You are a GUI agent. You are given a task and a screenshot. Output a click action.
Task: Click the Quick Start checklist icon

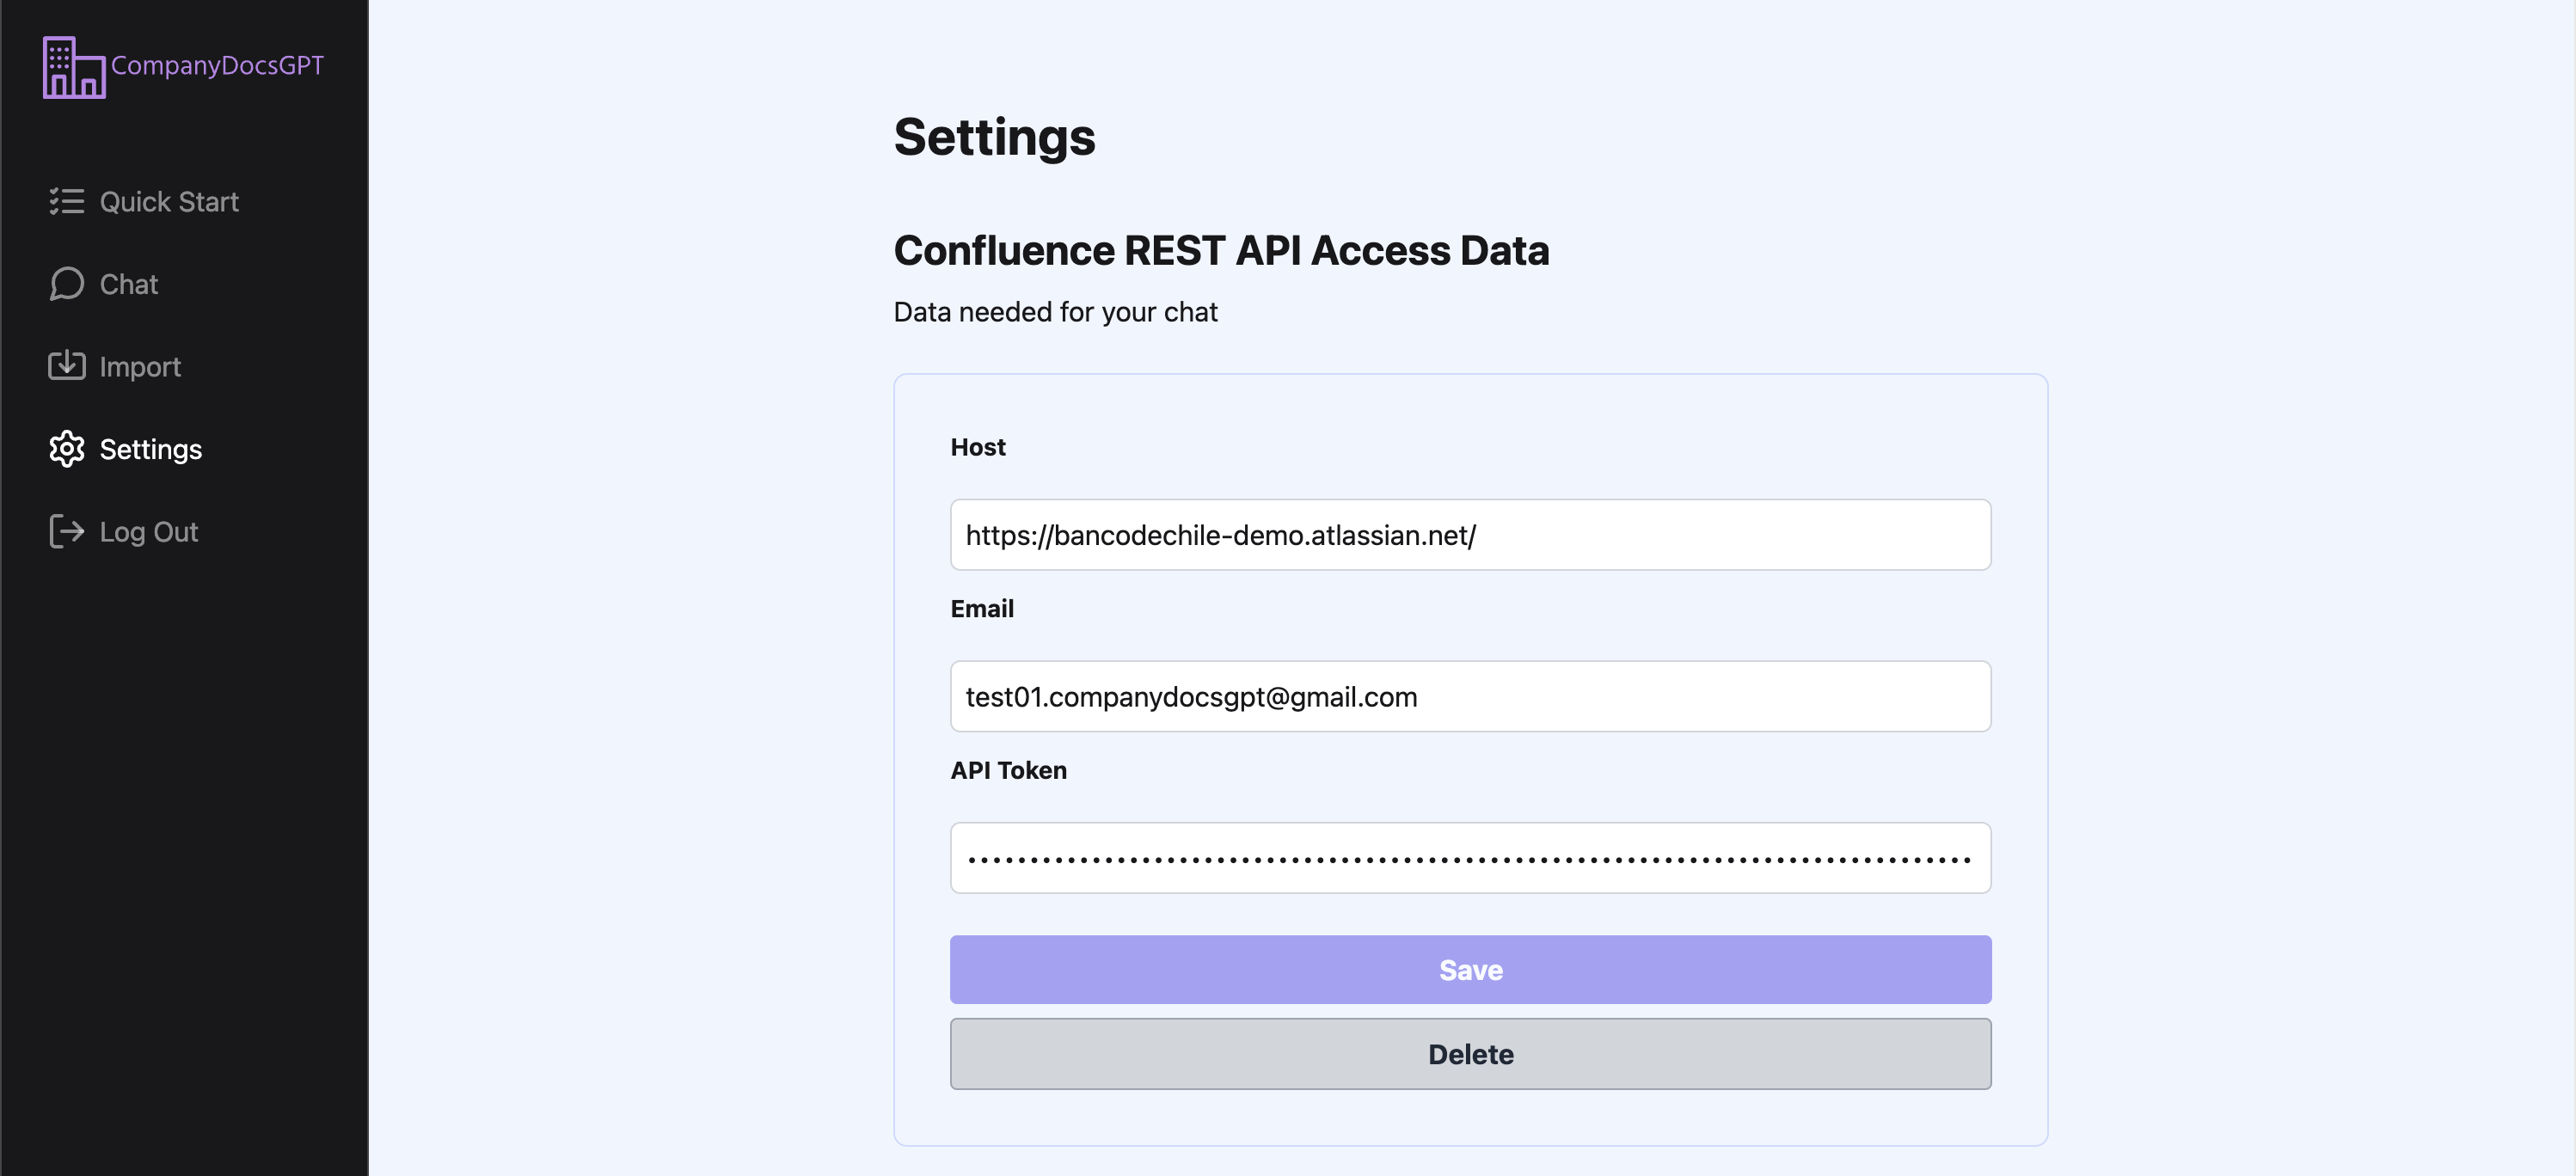pos(66,201)
